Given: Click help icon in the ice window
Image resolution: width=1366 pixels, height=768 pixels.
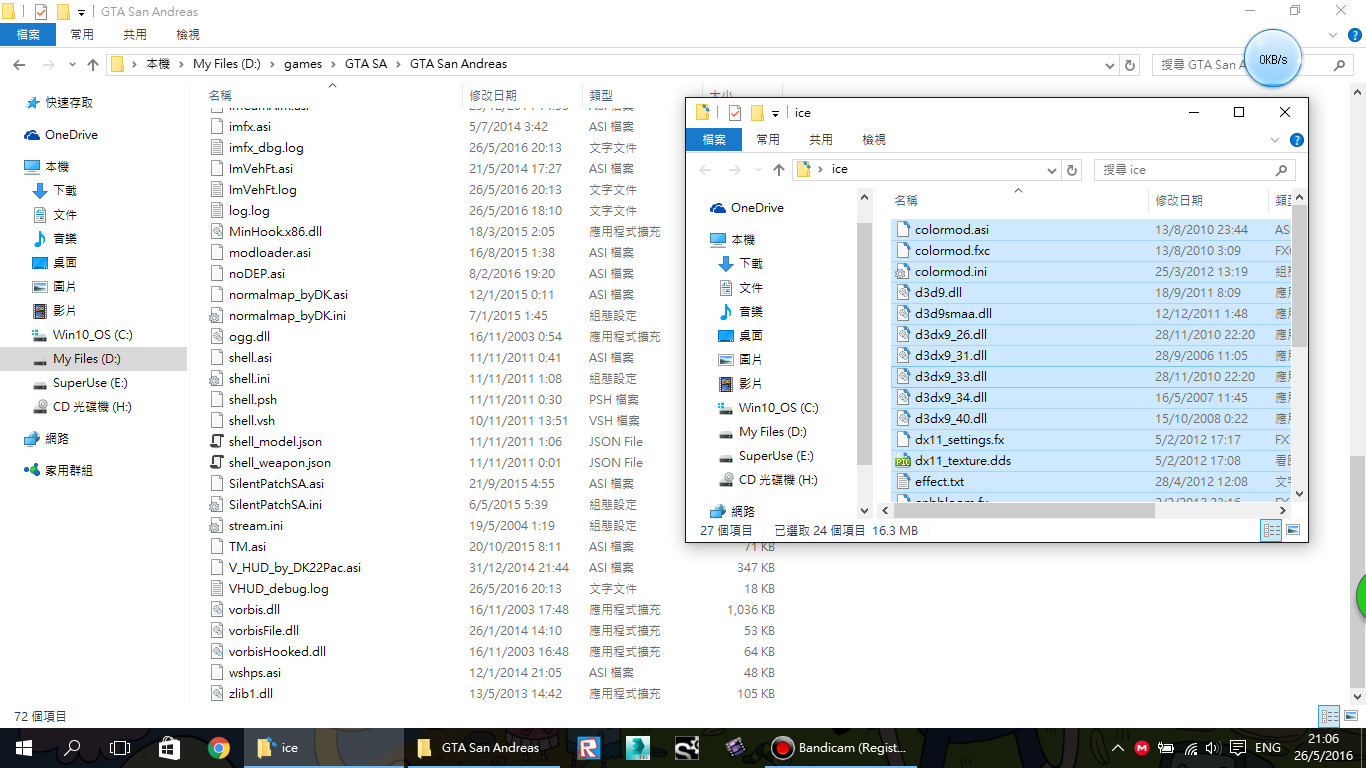Looking at the screenshot, I should click(x=1296, y=140).
